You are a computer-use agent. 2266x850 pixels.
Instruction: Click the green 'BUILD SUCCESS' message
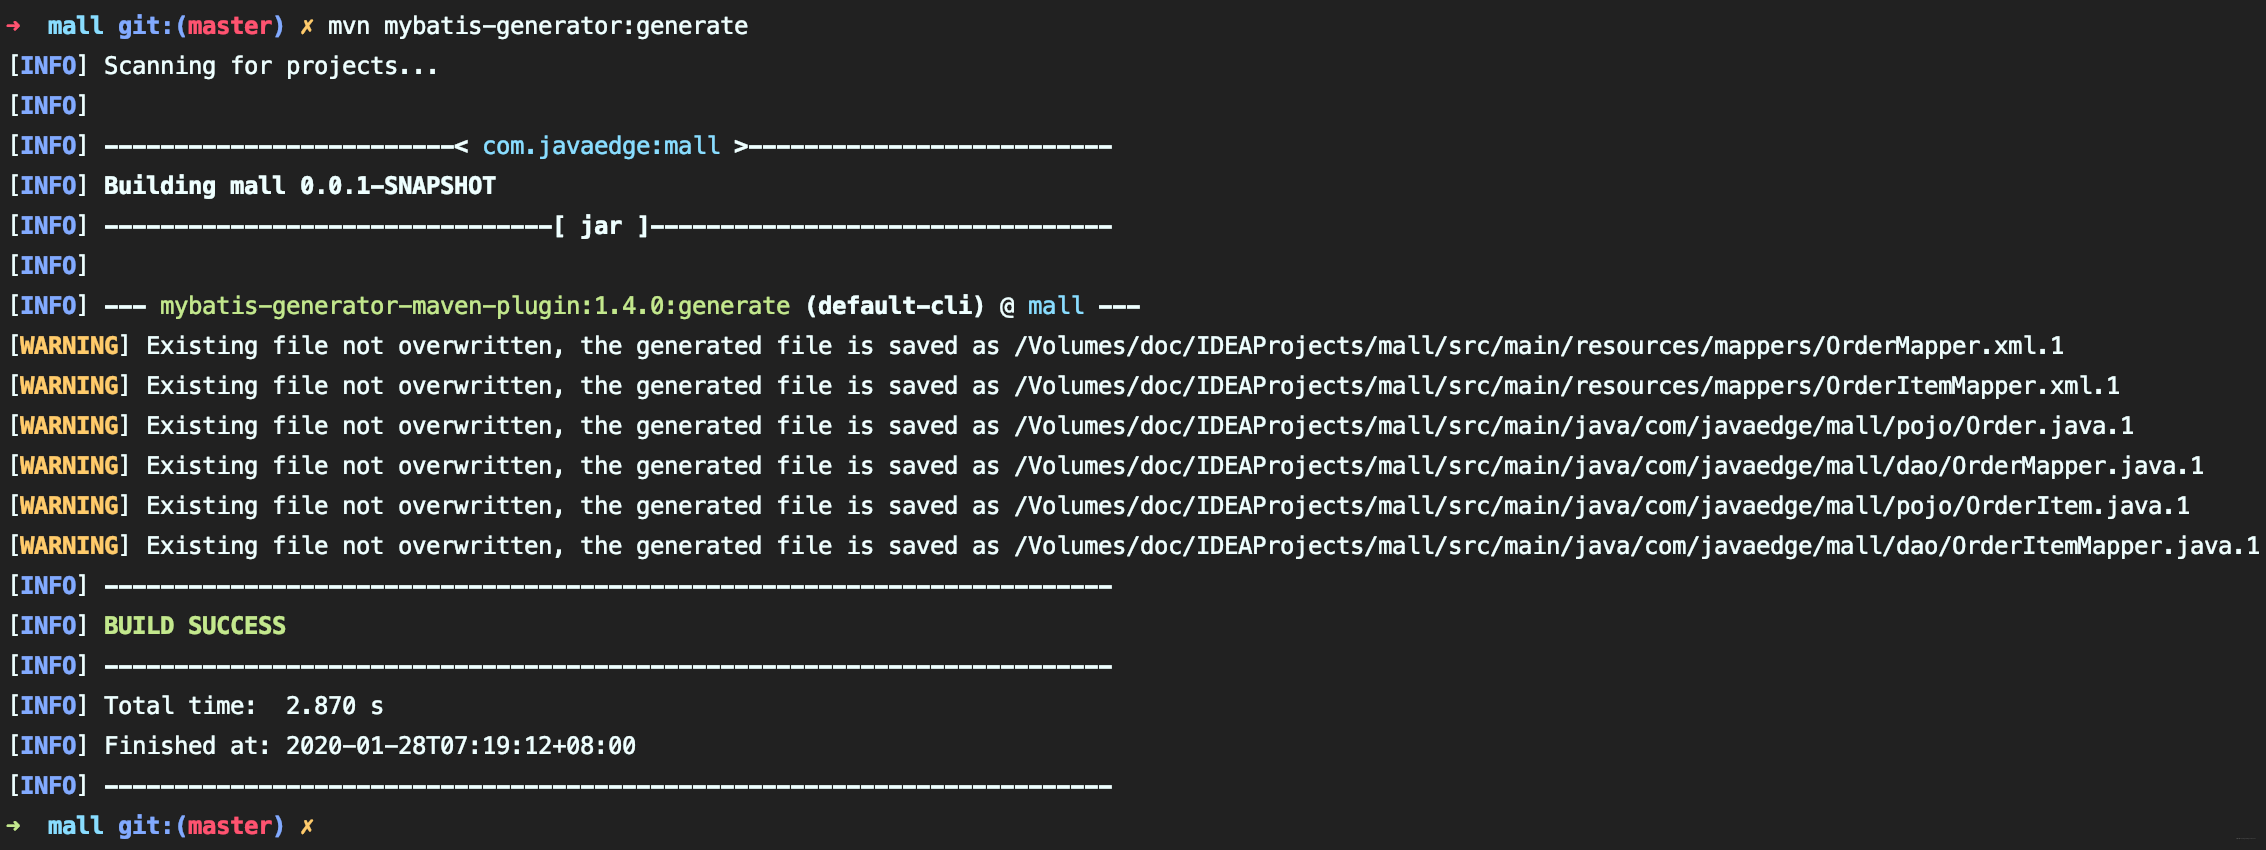195,626
